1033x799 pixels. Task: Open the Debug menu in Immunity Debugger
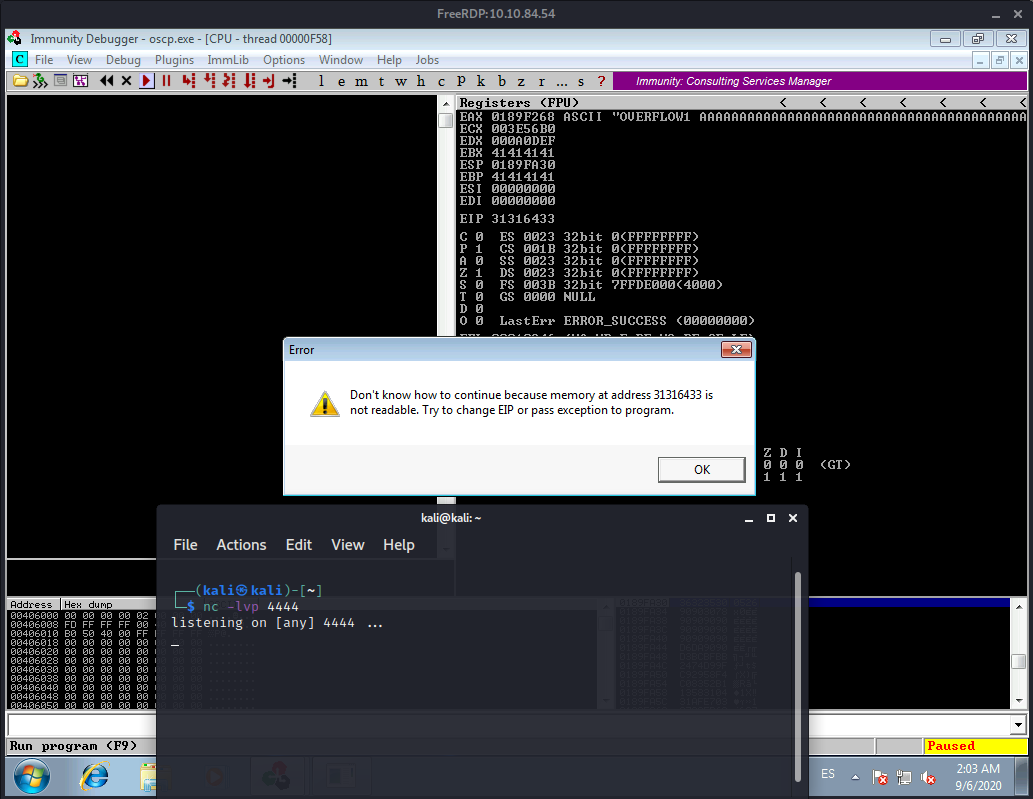point(123,60)
